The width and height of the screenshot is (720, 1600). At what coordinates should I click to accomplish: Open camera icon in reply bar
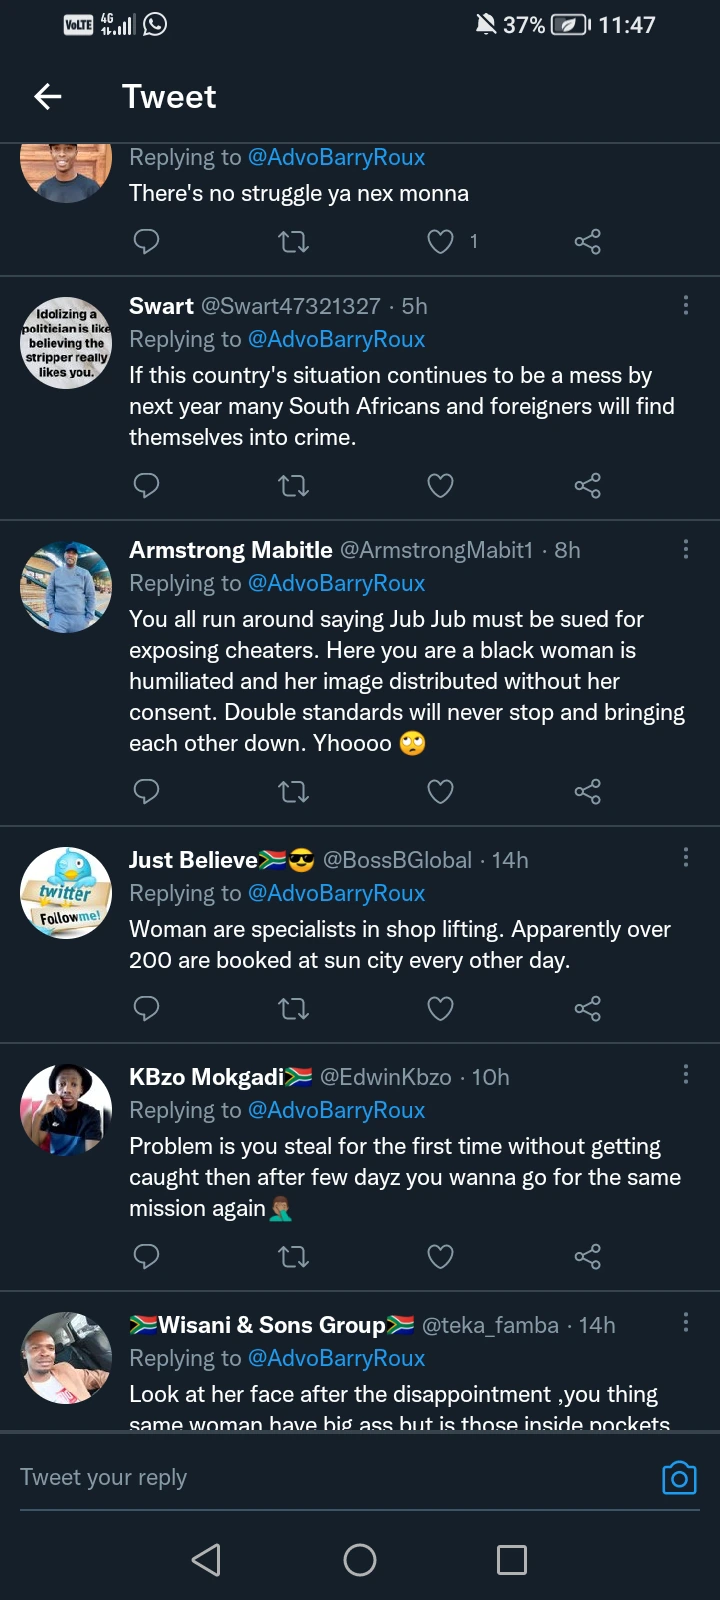679,1478
